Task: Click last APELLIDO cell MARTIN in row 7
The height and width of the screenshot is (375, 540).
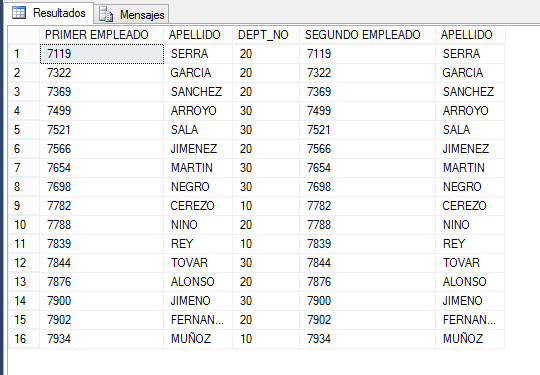Action: click(x=470, y=168)
